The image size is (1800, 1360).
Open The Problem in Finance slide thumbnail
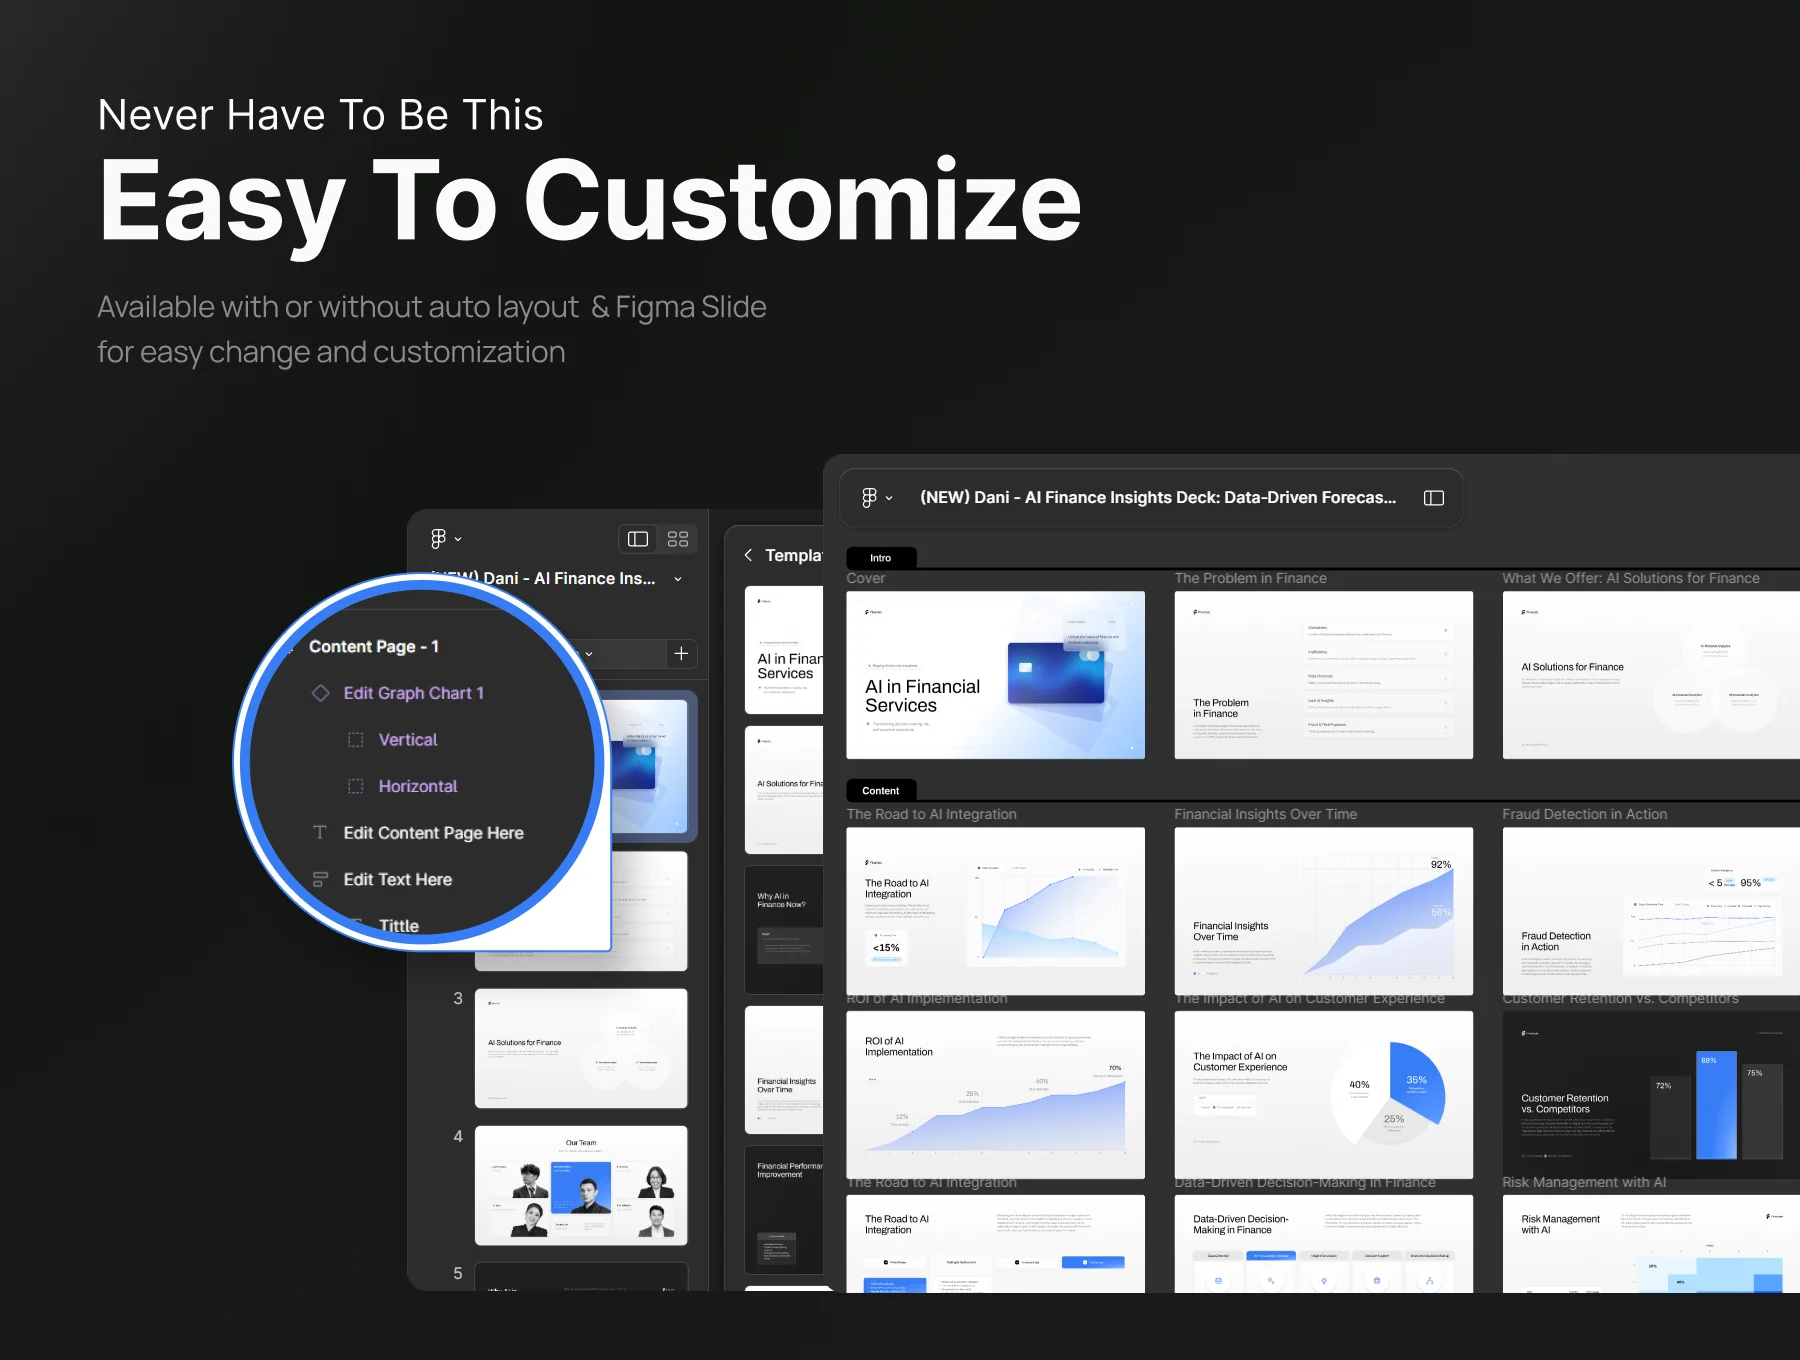(x=1324, y=675)
